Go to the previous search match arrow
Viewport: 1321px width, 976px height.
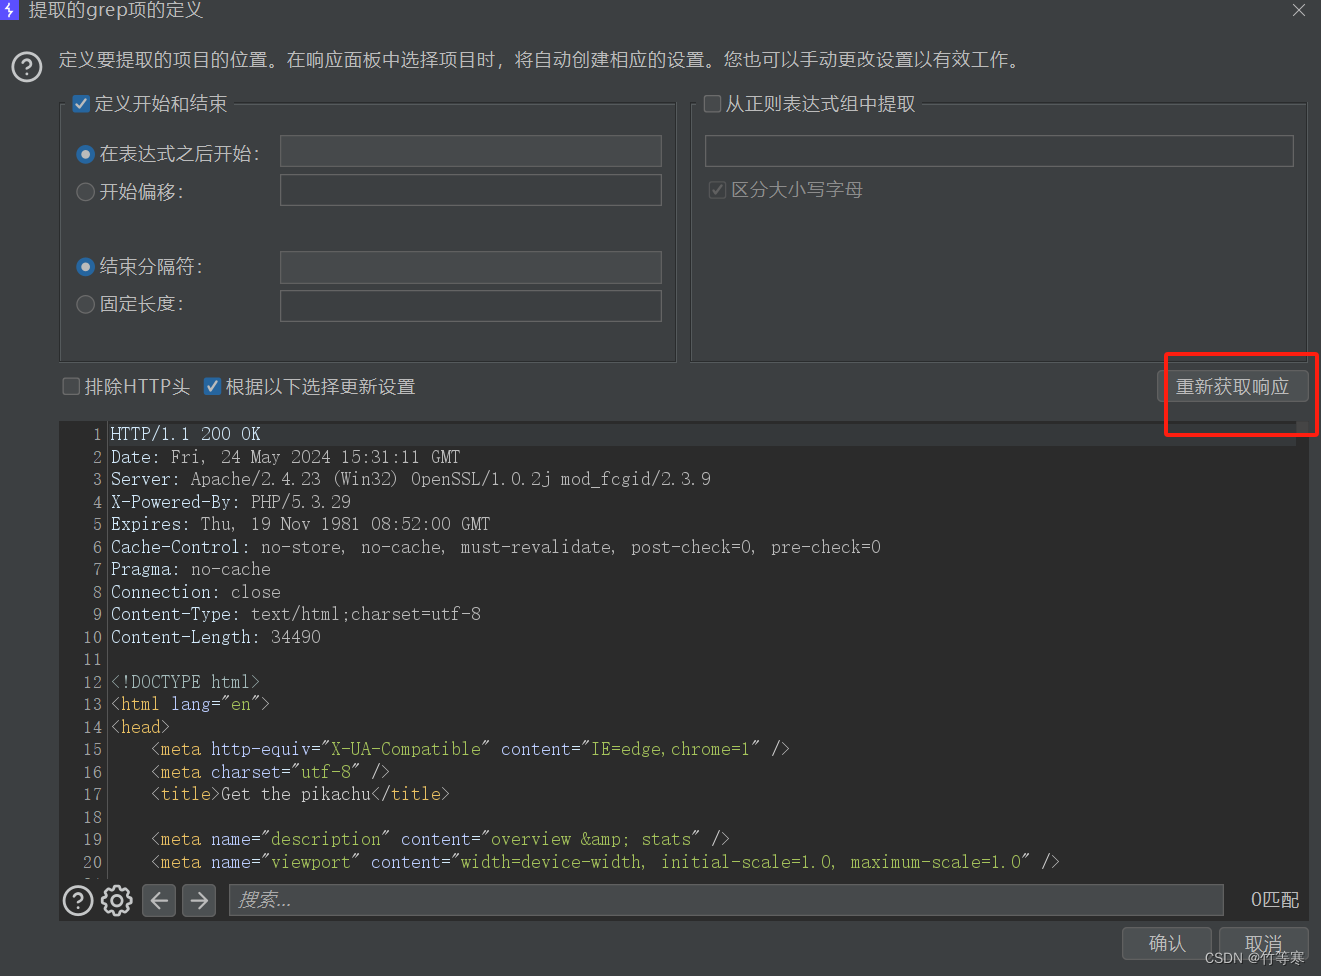pyautogui.click(x=159, y=901)
